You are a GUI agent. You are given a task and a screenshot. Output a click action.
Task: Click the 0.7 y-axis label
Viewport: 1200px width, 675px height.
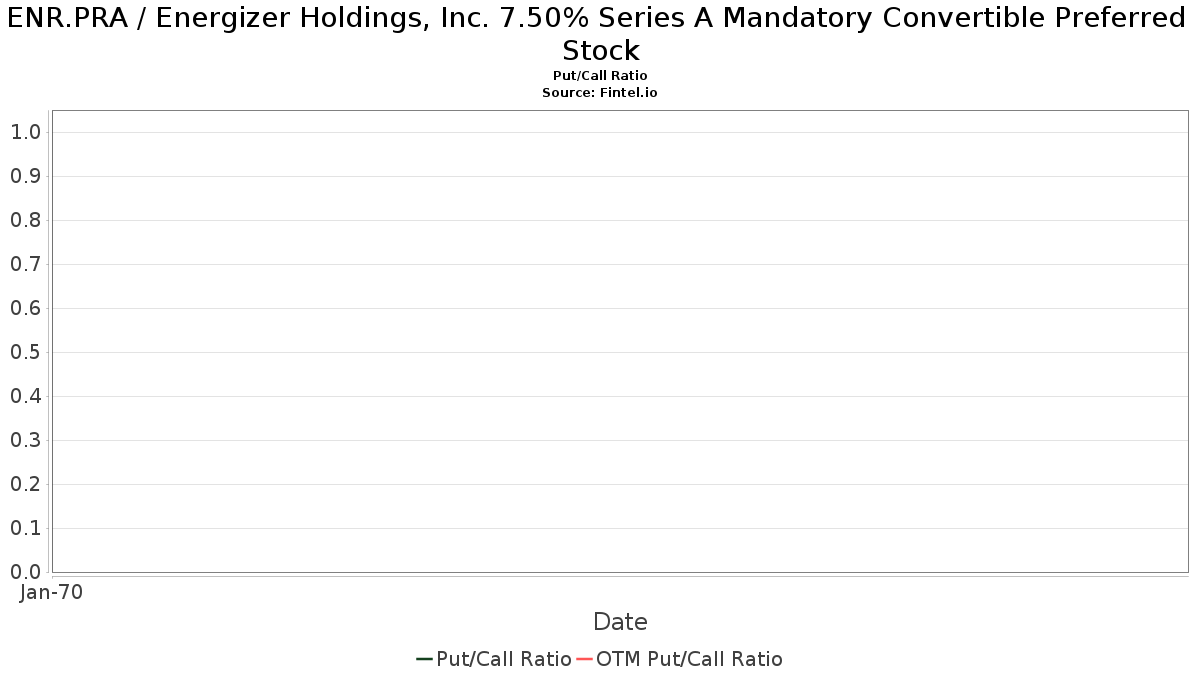click(26, 264)
